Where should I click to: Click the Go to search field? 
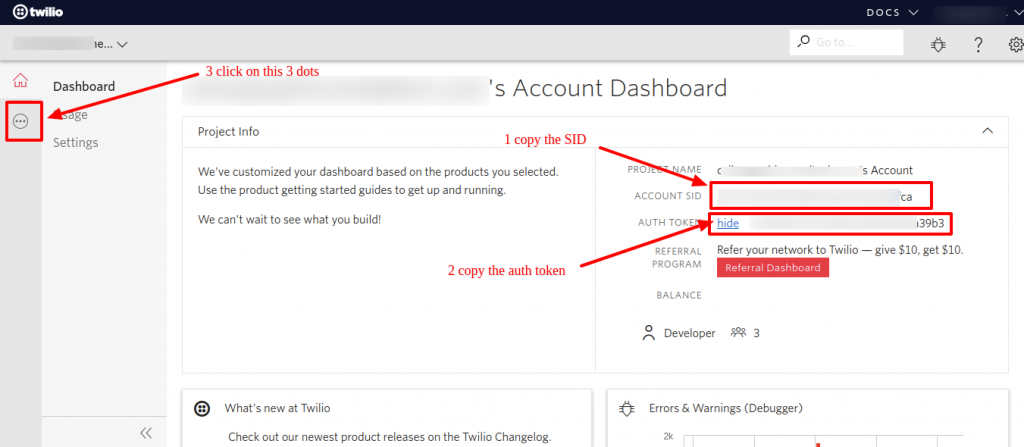(846, 42)
